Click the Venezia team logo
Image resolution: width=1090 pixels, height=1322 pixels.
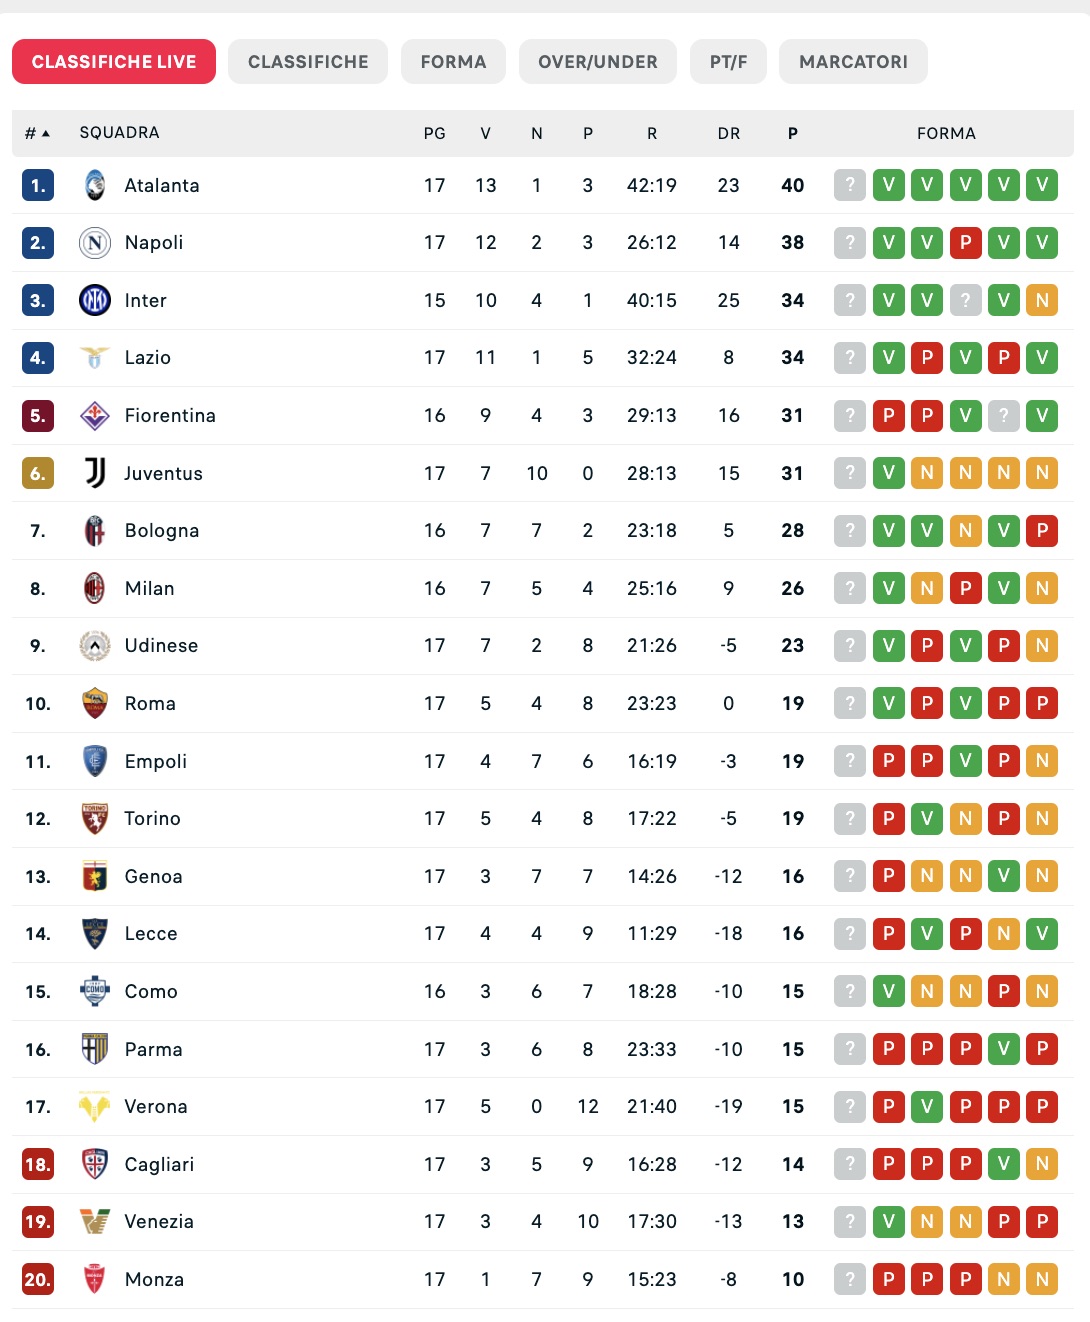click(x=95, y=1221)
